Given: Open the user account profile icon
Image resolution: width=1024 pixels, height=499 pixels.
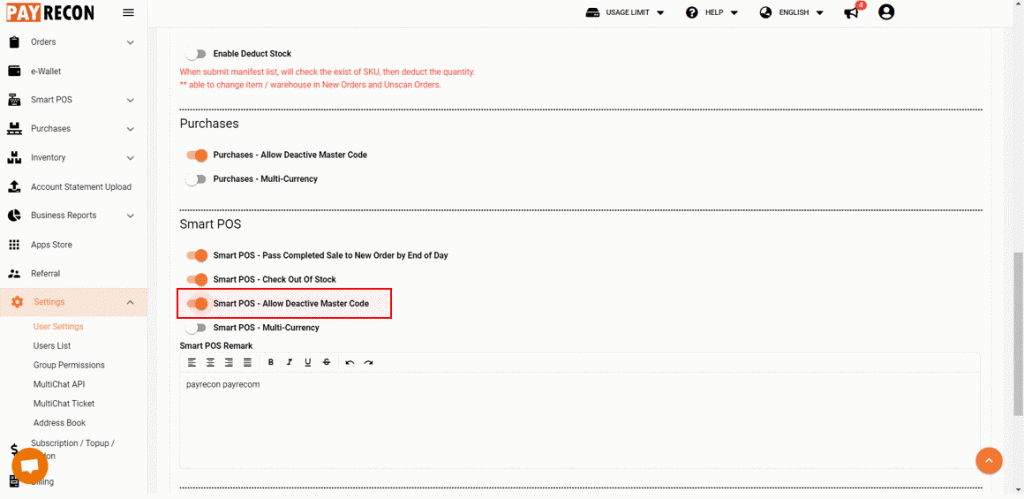Looking at the screenshot, I should coord(886,12).
